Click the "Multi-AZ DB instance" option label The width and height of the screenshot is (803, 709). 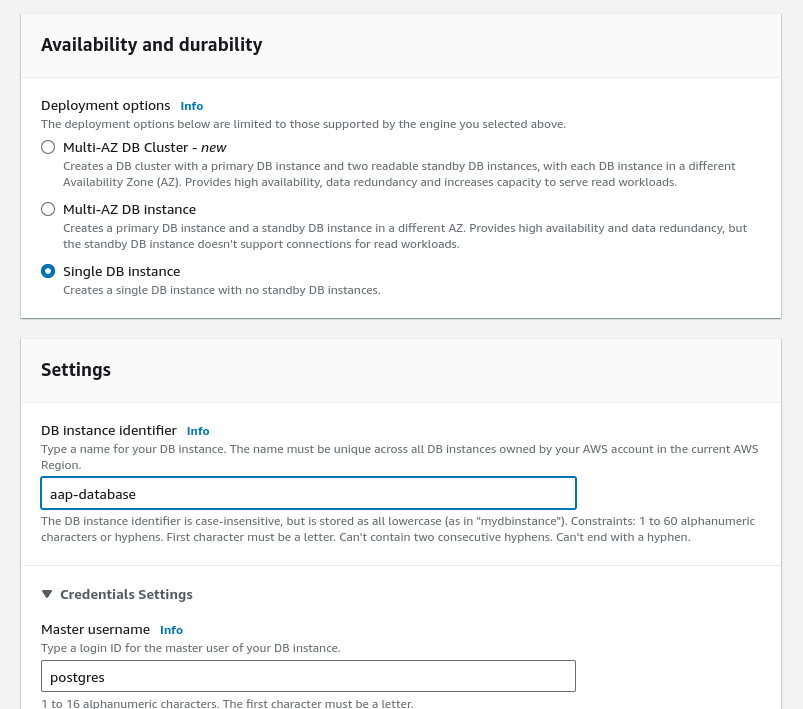tap(129, 210)
